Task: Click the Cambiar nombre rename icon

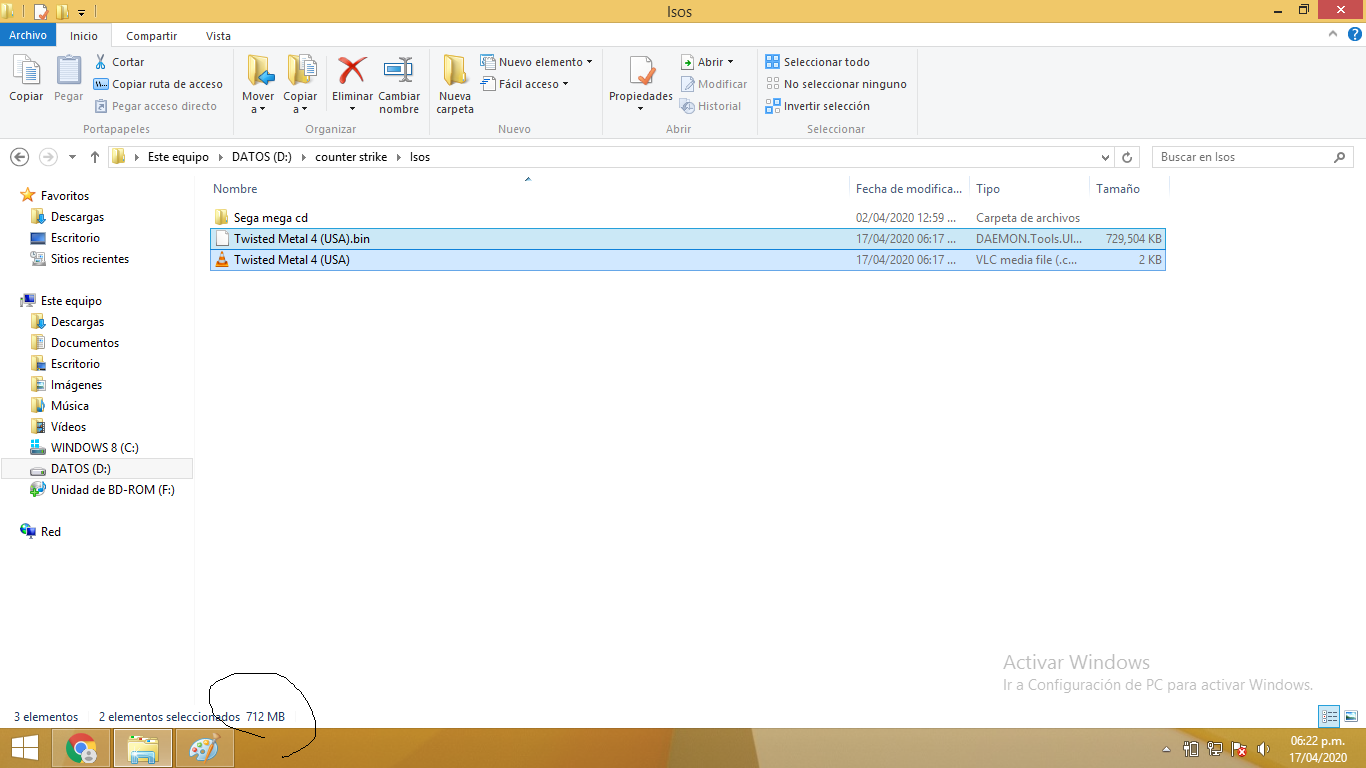Action: pos(399,71)
